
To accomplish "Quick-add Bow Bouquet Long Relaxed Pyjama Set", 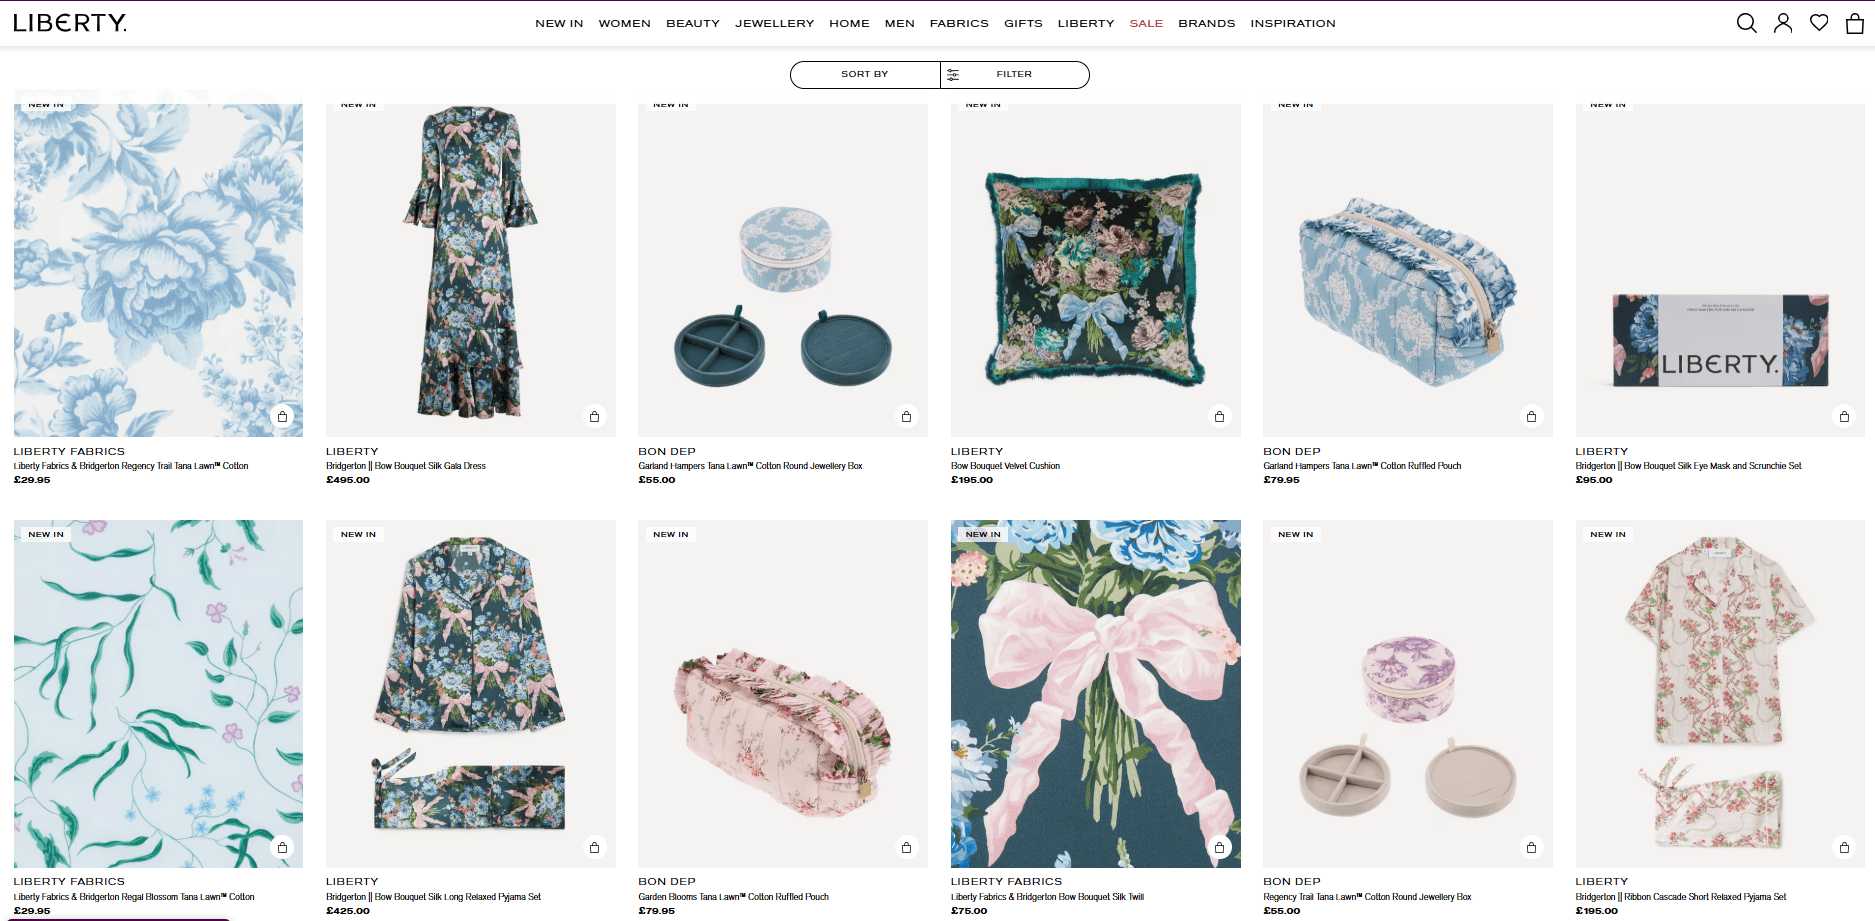I will [x=595, y=848].
